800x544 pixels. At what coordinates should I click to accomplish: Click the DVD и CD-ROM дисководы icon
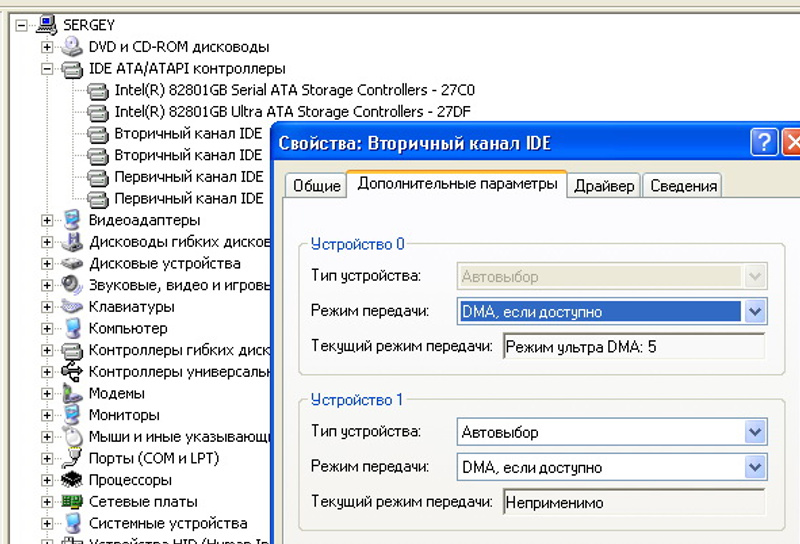[x=72, y=47]
